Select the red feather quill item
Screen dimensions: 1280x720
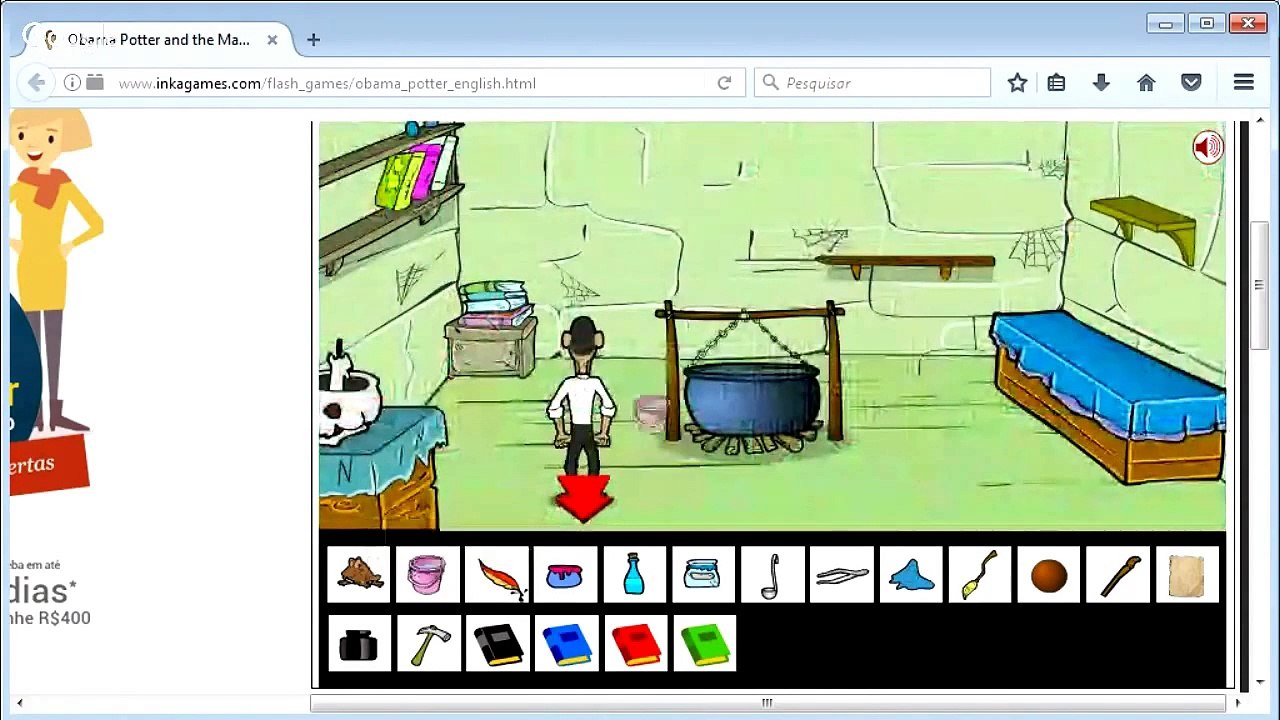tap(497, 574)
